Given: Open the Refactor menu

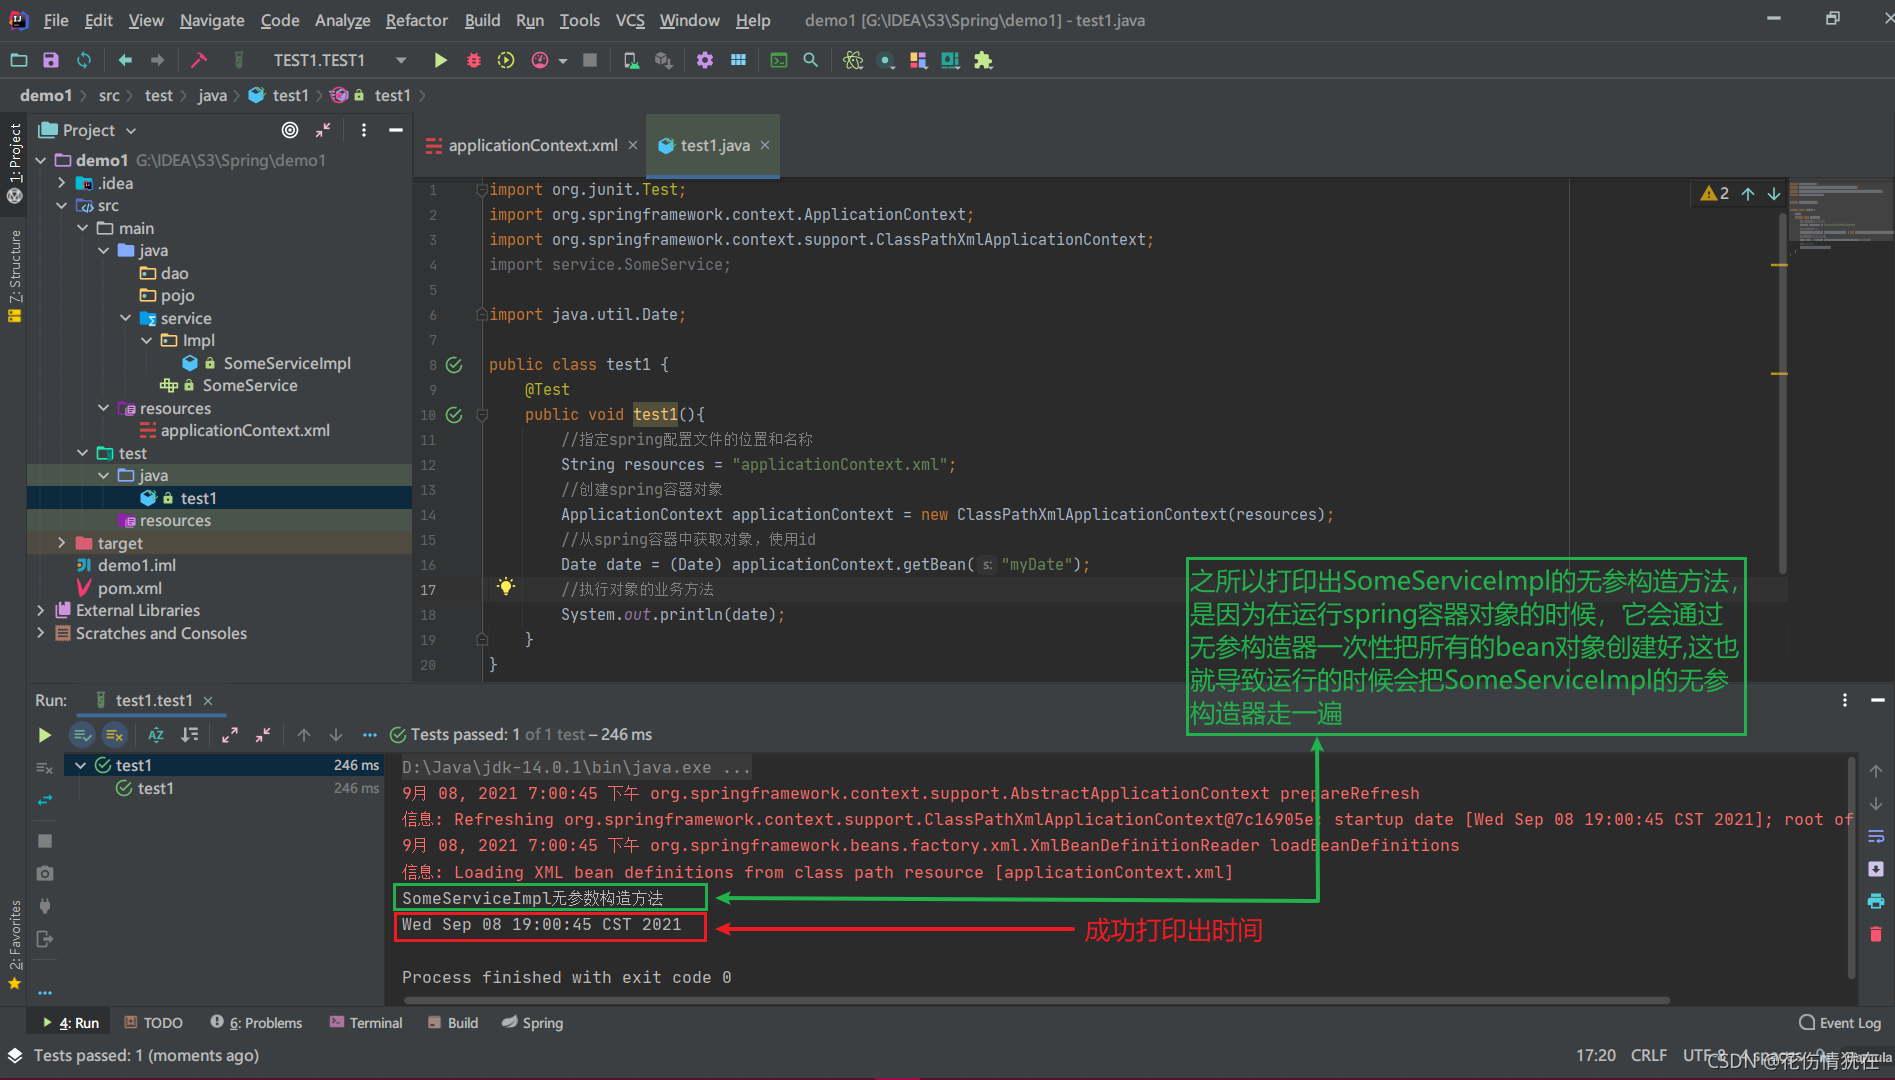Looking at the screenshot, I should pos(416,20).
